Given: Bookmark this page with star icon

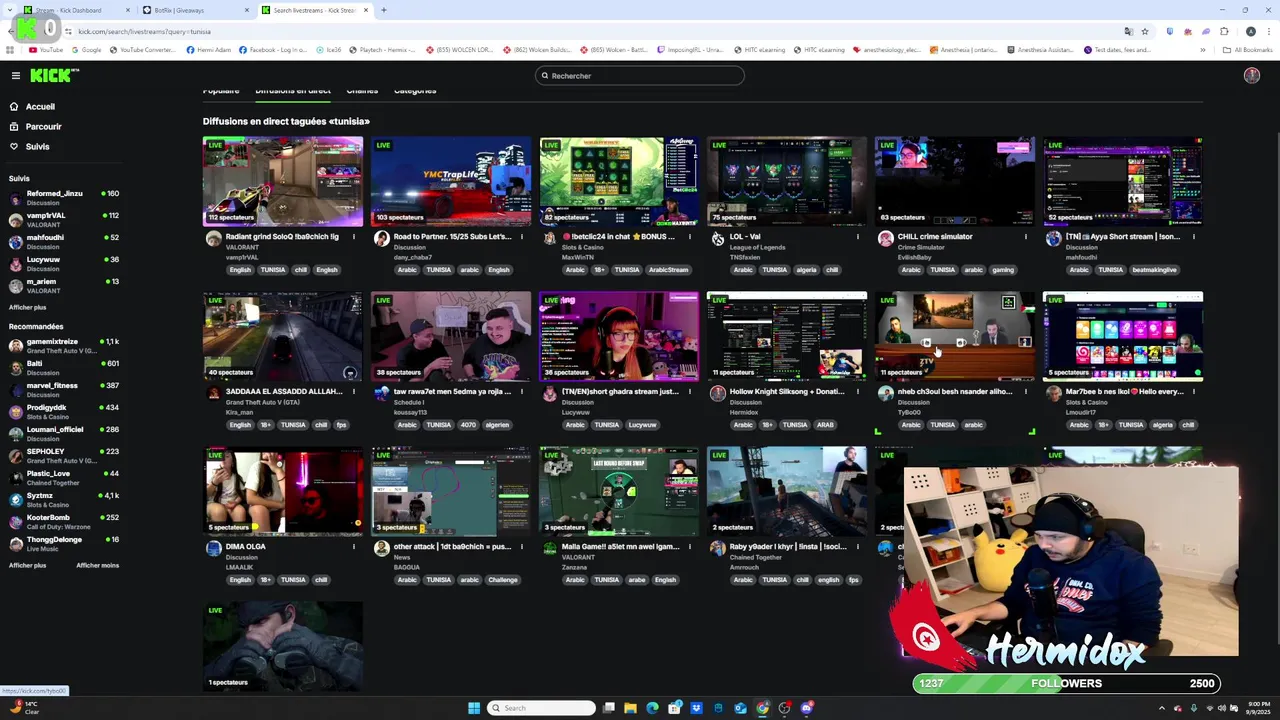Looking at the screenshot, I should click(1145, 31).
